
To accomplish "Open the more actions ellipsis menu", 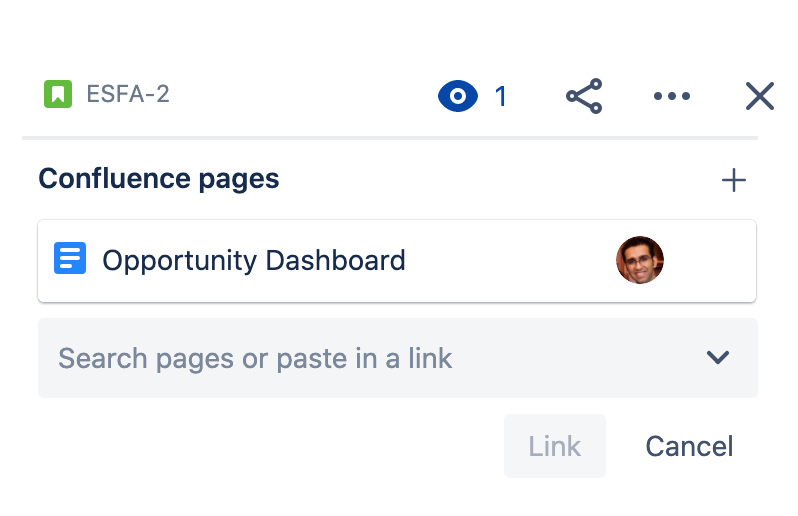I will pos(672,96).
